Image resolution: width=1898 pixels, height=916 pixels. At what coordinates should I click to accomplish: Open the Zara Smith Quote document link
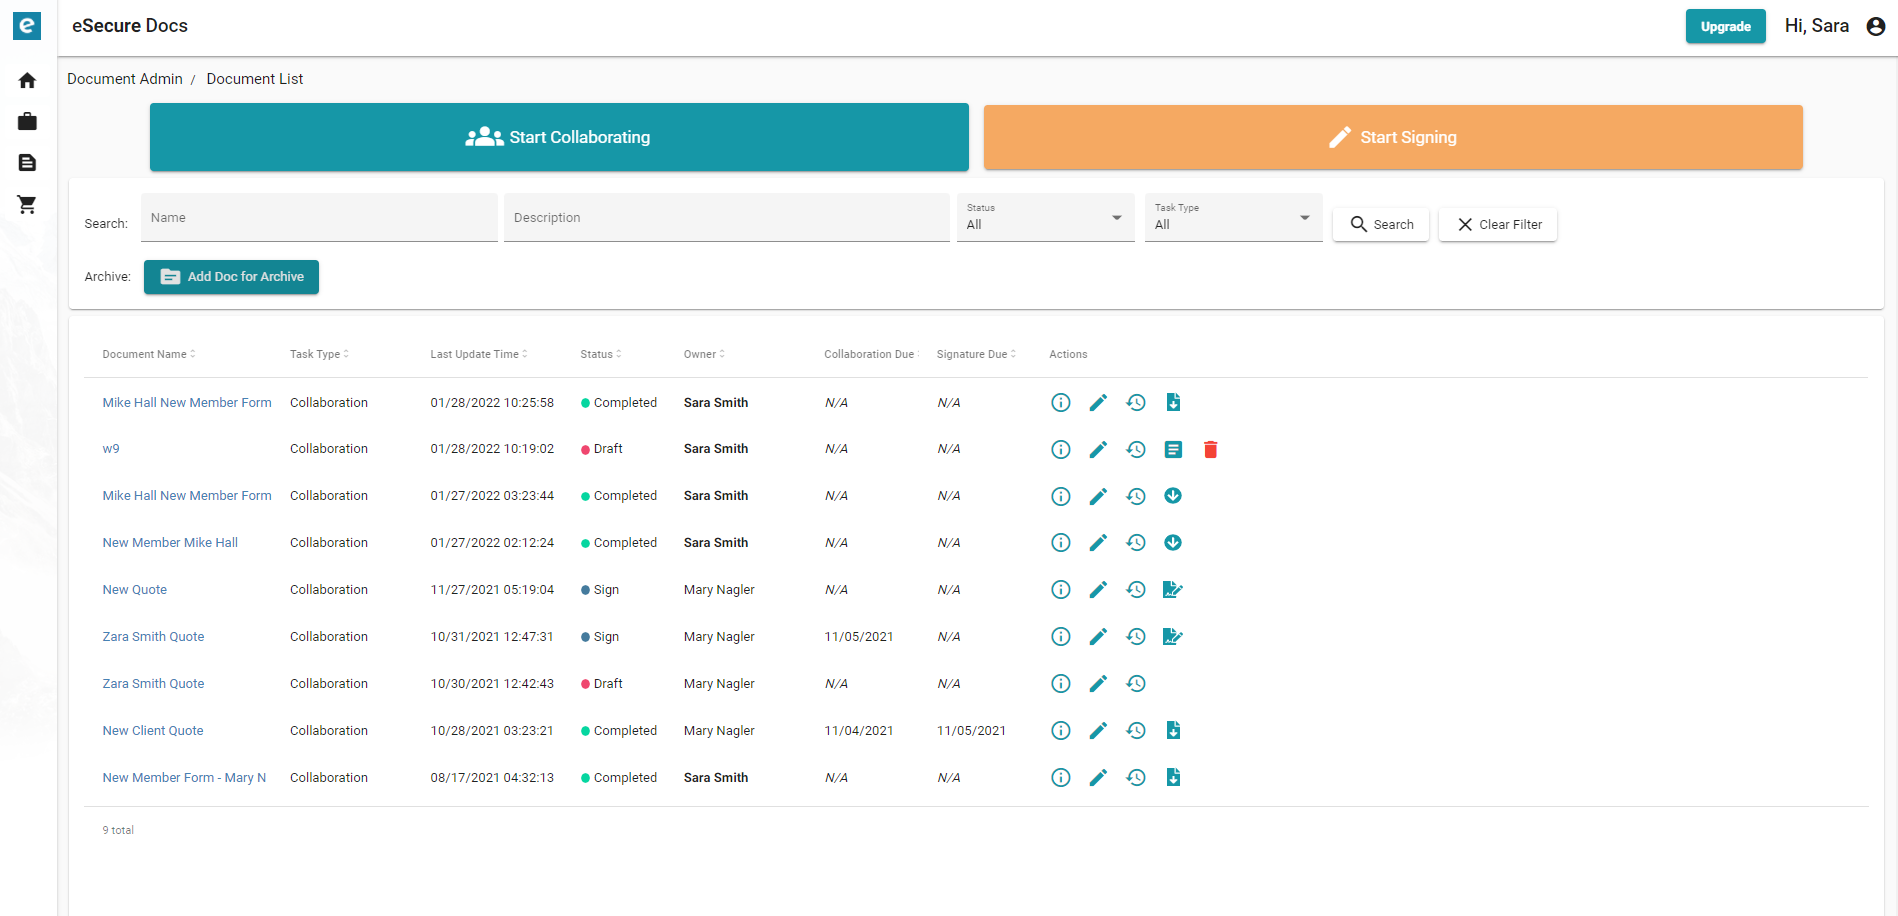click(x=152, y=636)
